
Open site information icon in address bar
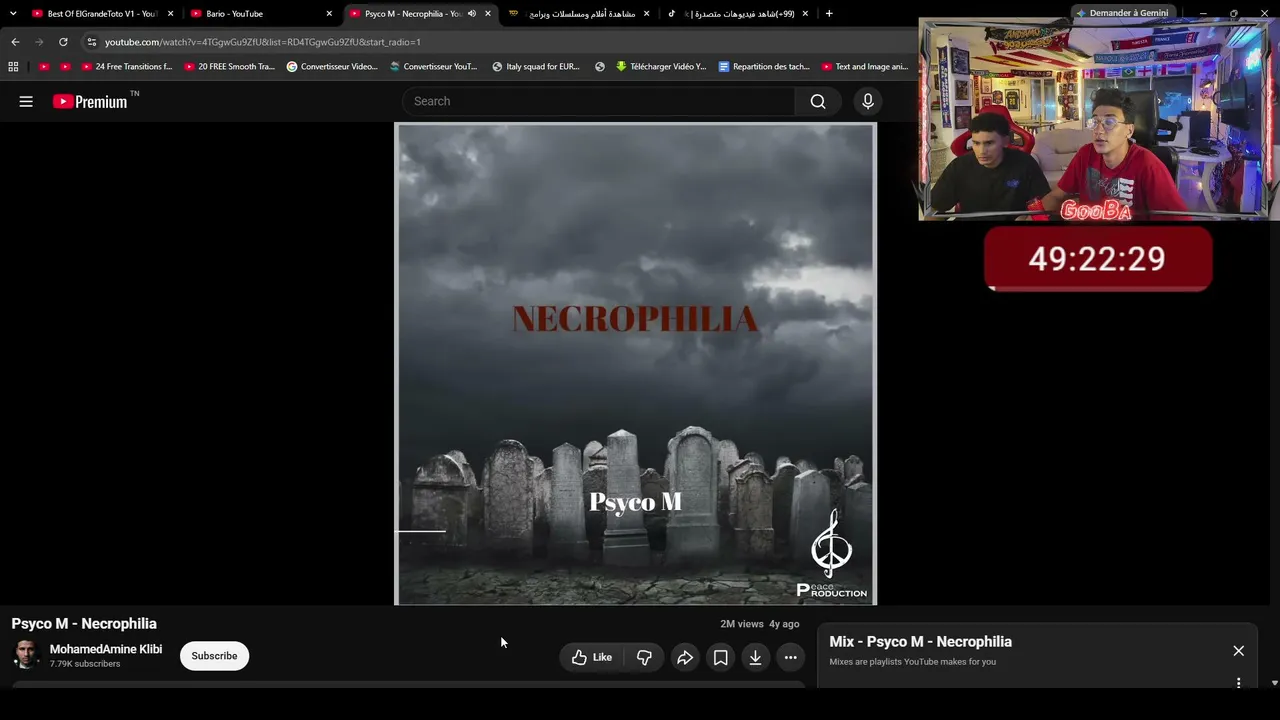[91, 42]
